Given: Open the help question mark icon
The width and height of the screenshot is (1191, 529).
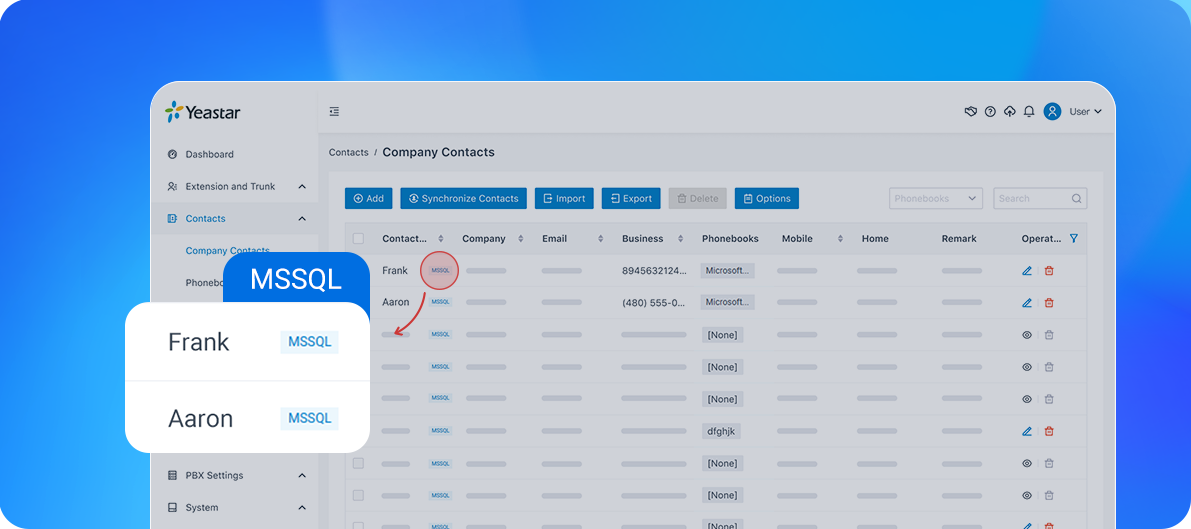Looking at the screenshot, I should click(x=990, y=112).
